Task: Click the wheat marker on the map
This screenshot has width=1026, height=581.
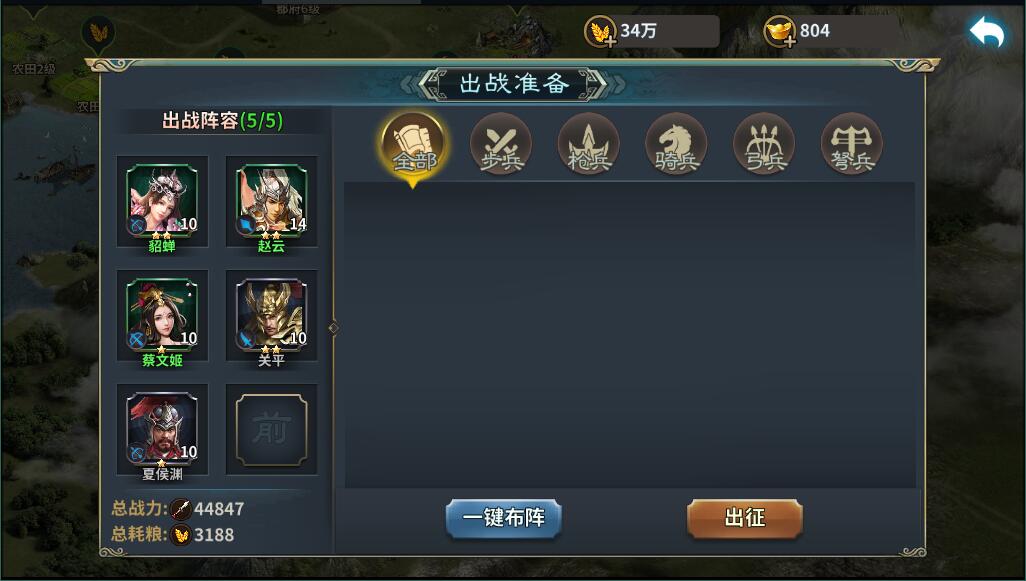Action: pos(98,32)
